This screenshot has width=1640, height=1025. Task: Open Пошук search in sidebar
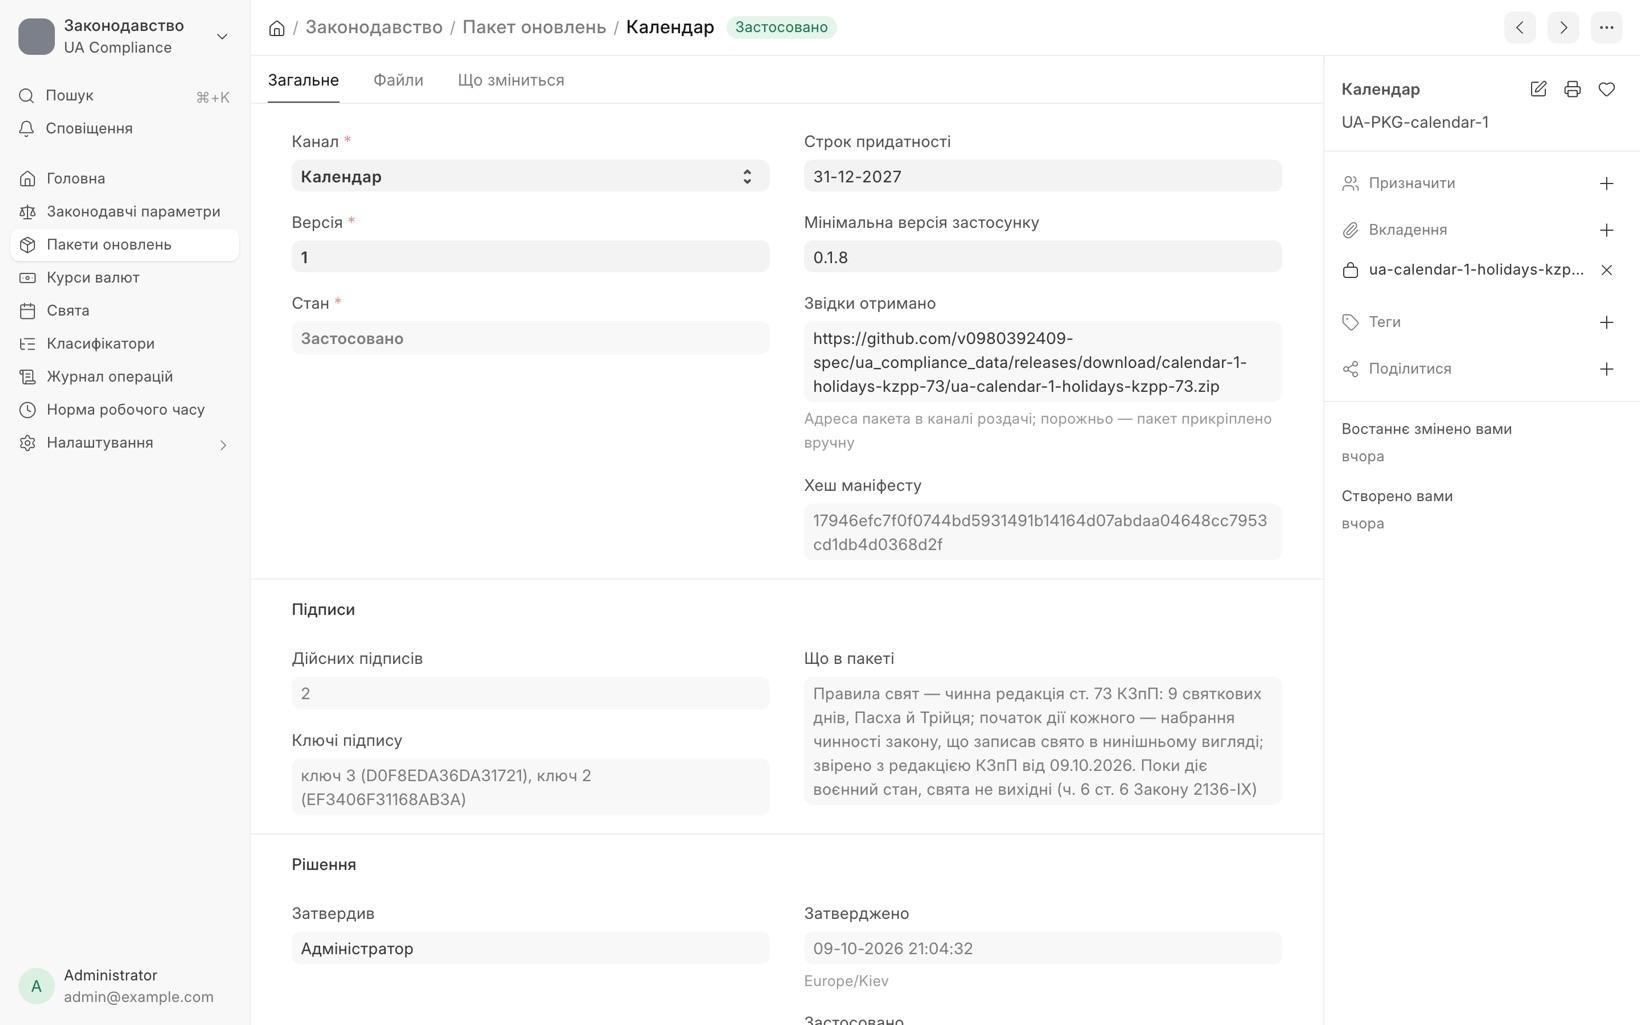coord(124,96)
